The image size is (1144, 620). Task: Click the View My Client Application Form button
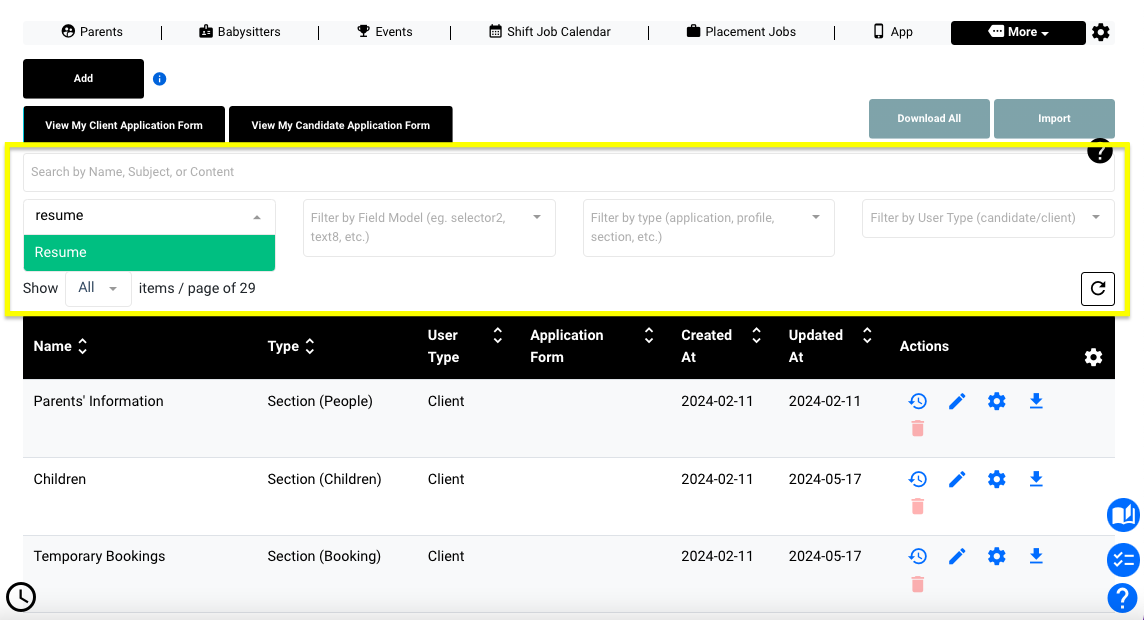point(123,124)
